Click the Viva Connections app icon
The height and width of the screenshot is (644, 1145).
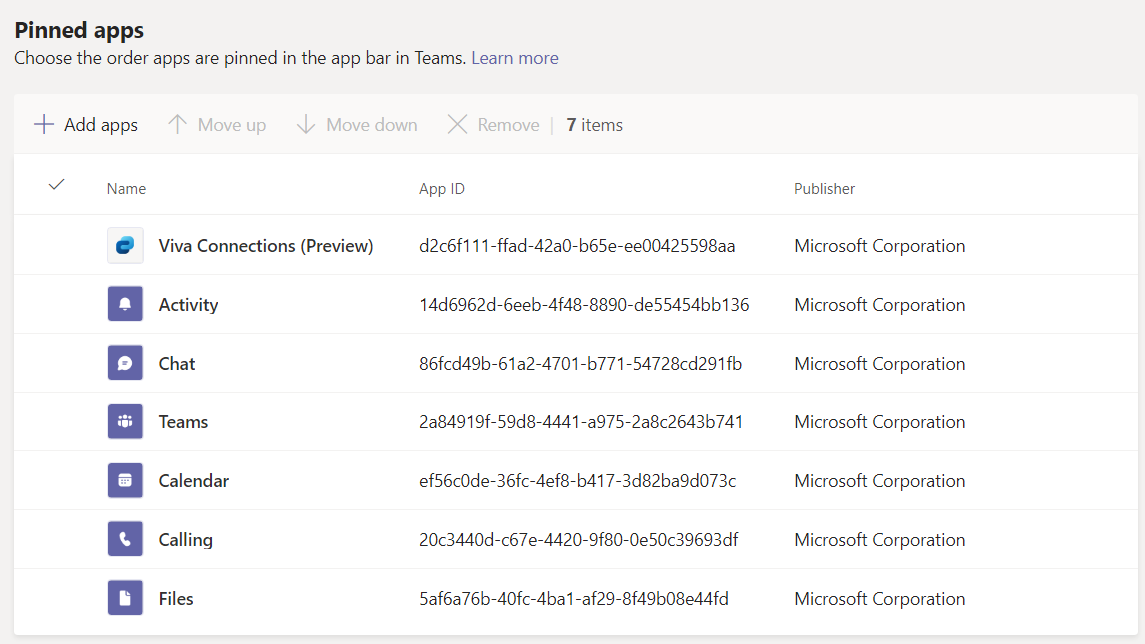click(x=125, y=246)
